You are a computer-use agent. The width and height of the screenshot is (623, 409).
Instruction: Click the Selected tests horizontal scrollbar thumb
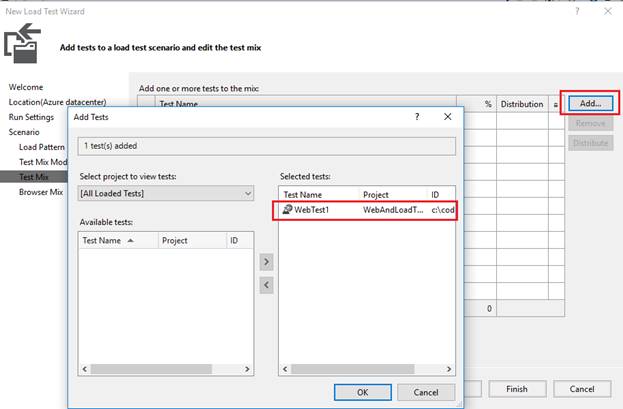point(353,369)
